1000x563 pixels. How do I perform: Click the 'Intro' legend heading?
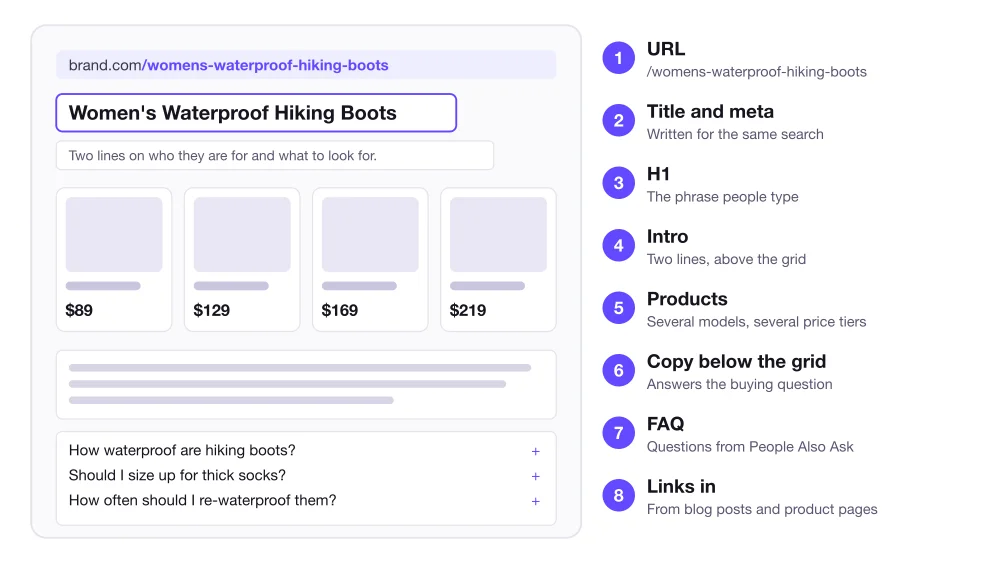[668, 237]
